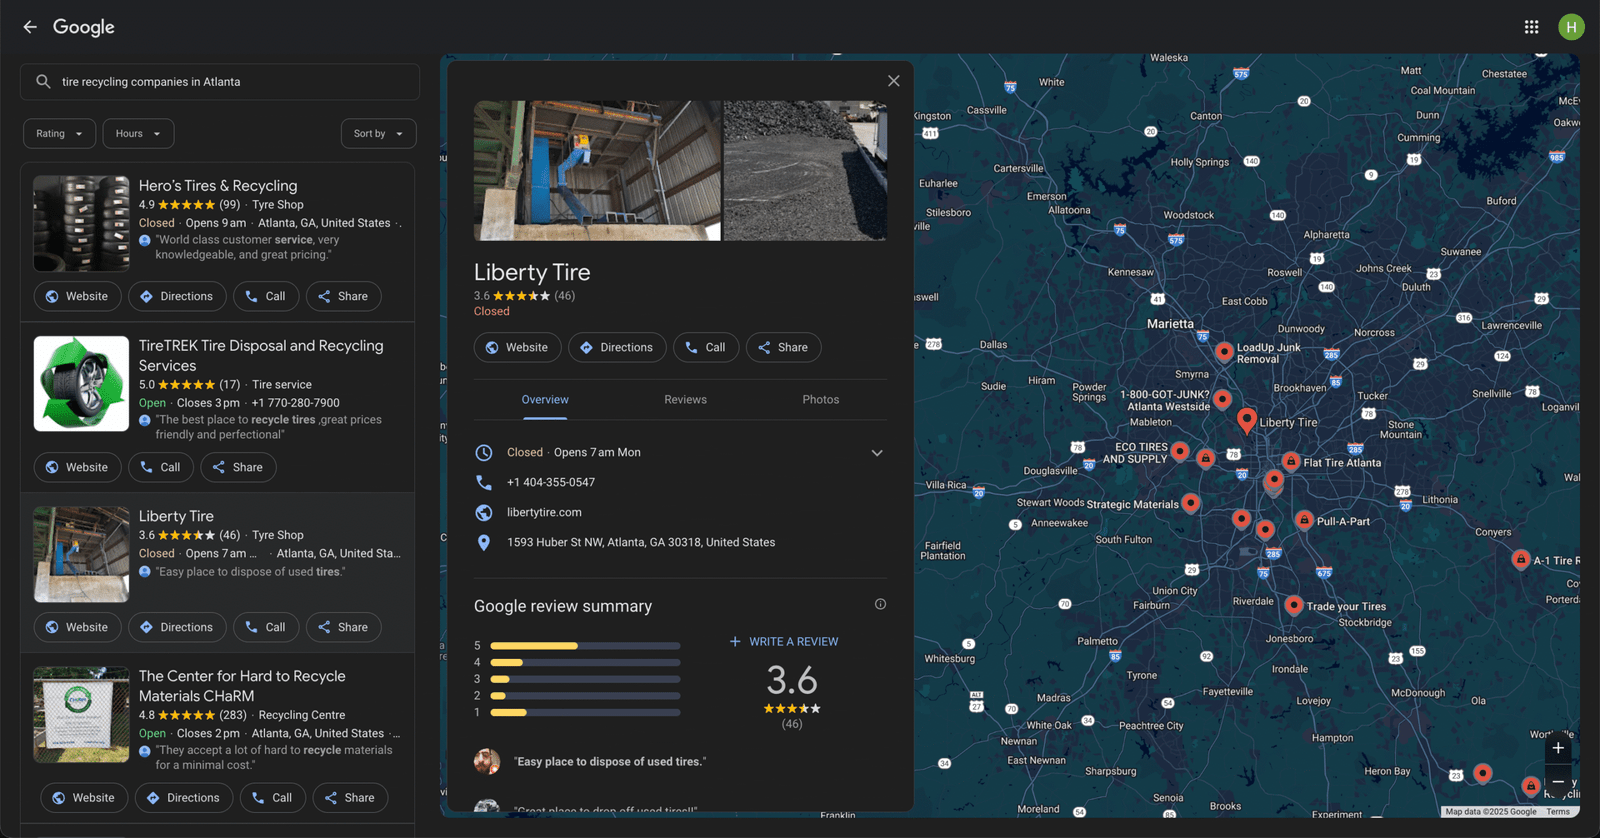Screen dimensions: 1600x838
Task: Open TireTREK green tire logo thumbnail
Action: 81,384
